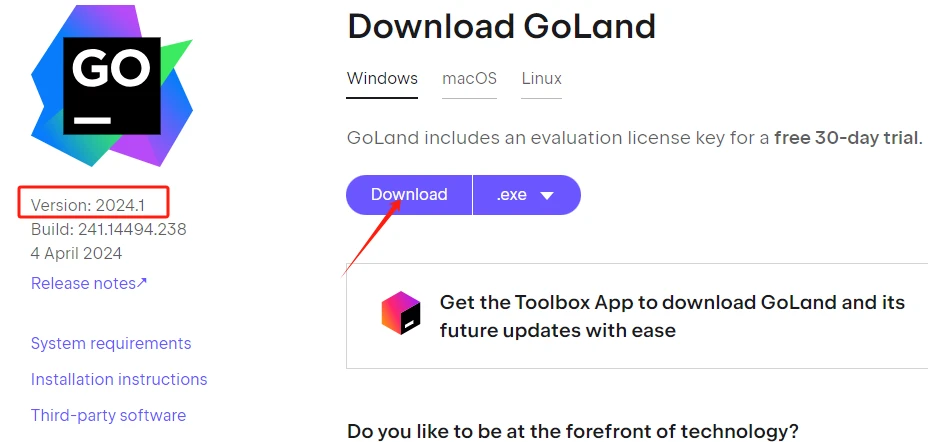This screenshot has width=928, height=442.
Task: Open the Third-party software link
Action: (x=108, y=415)
